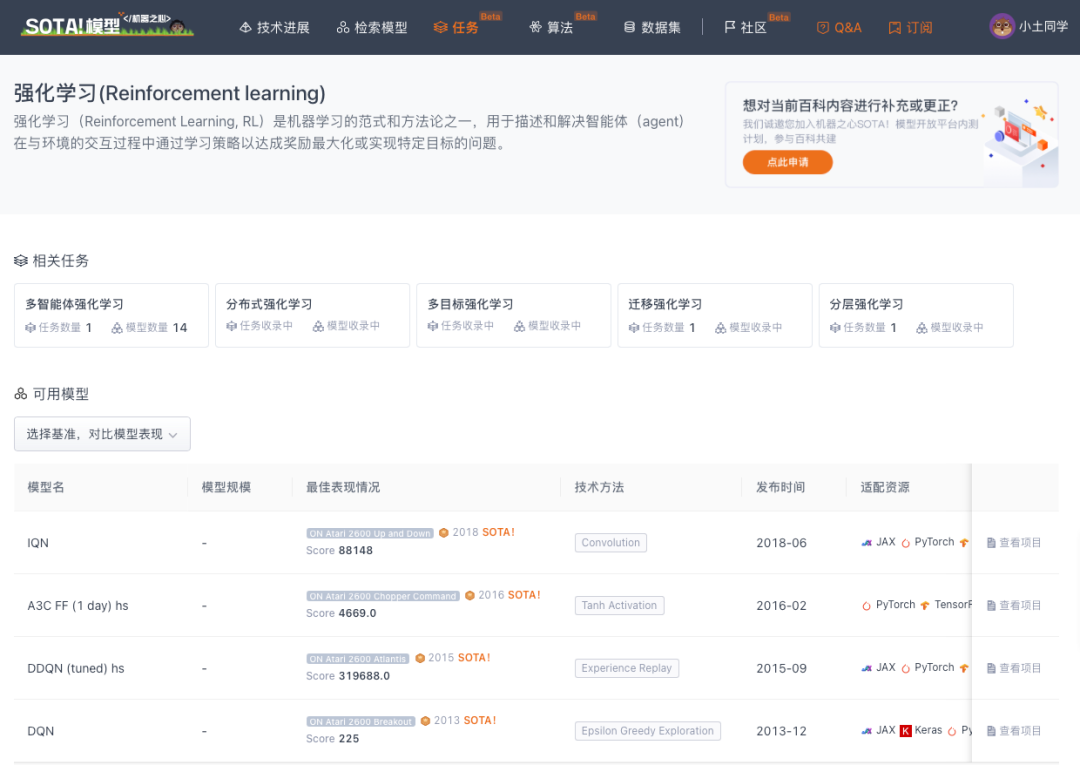Click the 相关任务 section layers icon

pos(21,261)
